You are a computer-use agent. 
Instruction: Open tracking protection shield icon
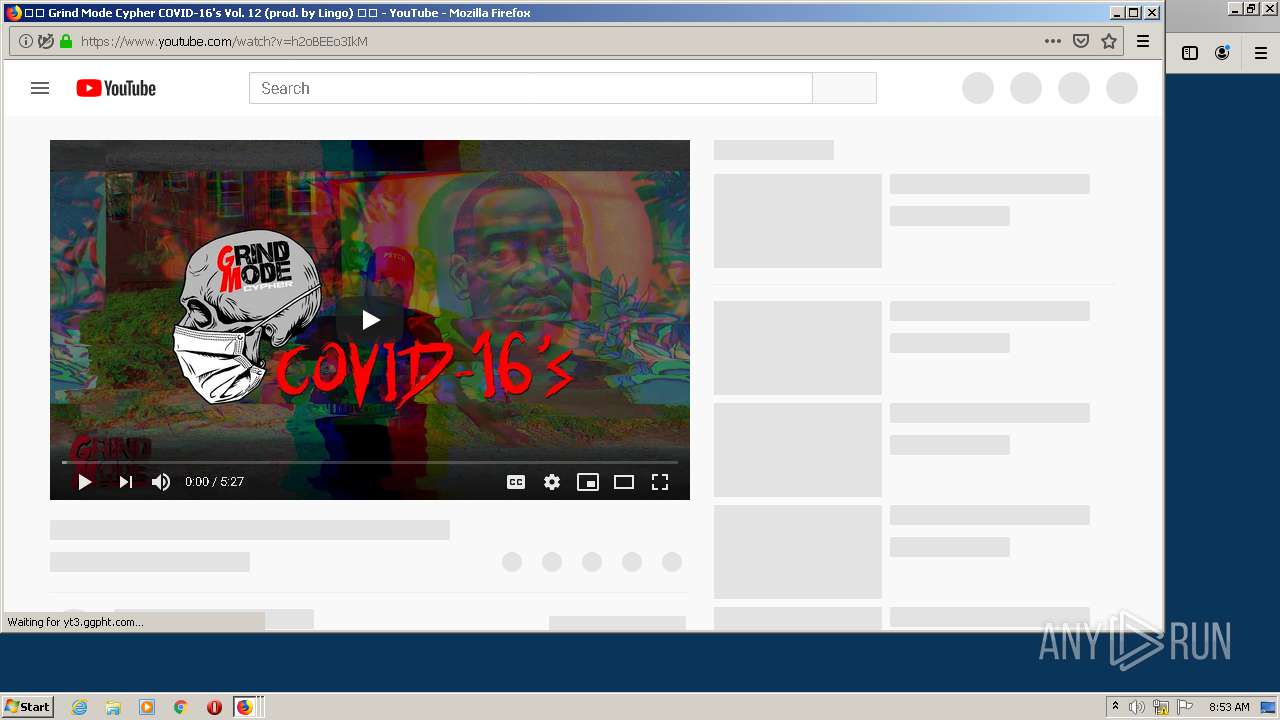coord(46,41)
